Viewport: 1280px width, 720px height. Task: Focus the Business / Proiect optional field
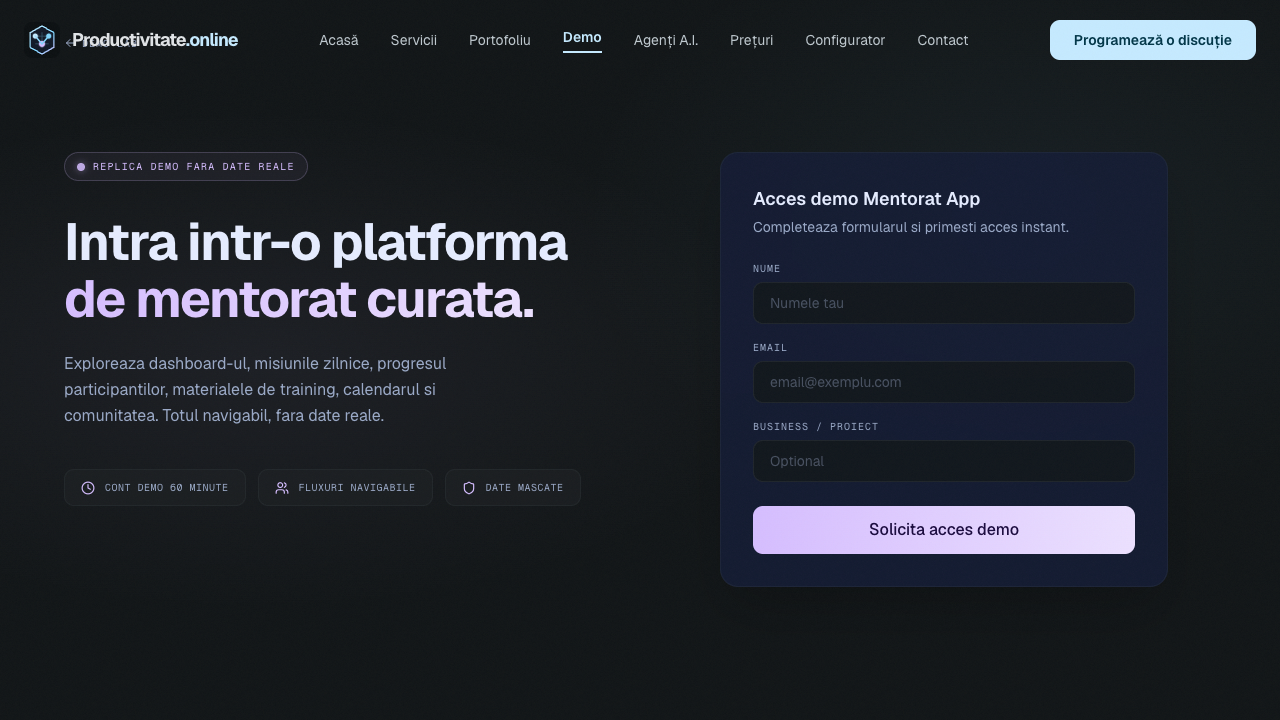(x=944, y=461)
